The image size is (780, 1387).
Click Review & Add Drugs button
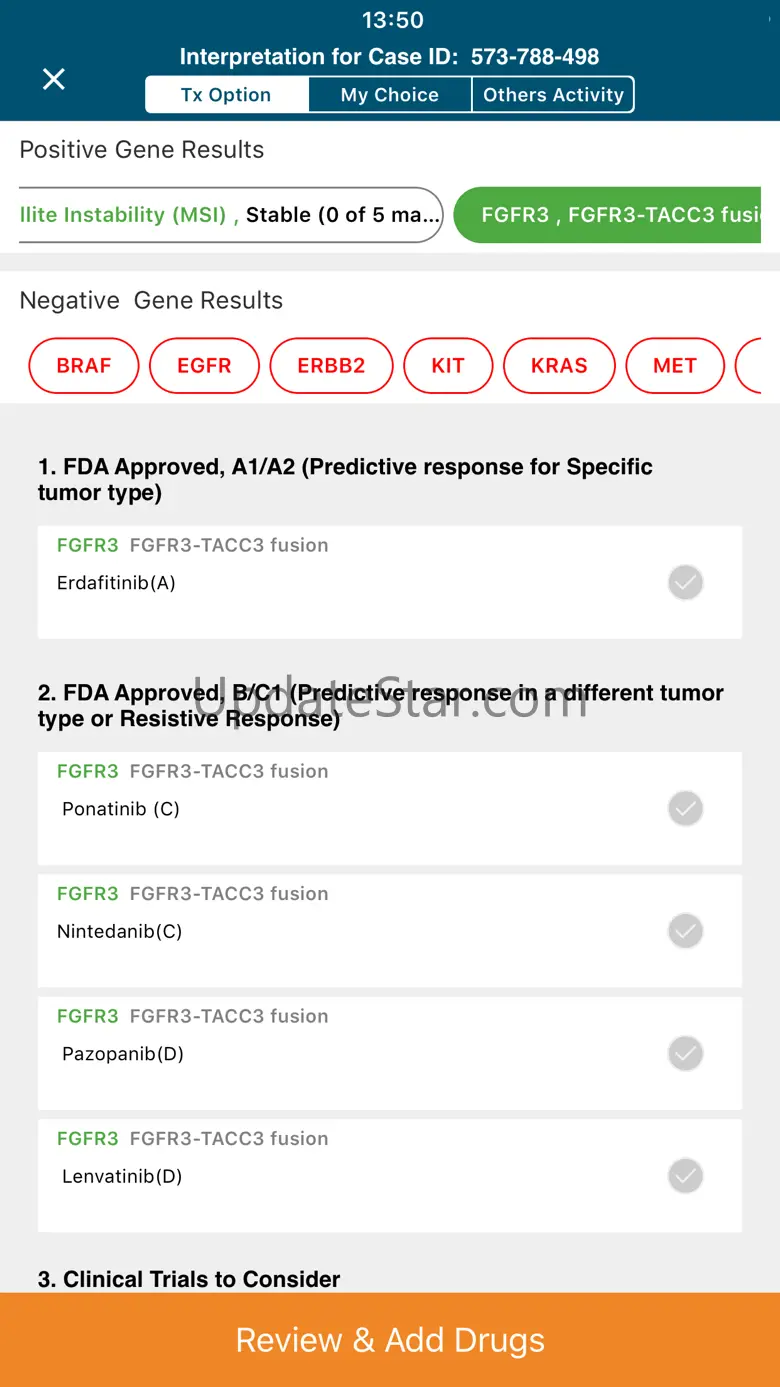[390, 1340]
